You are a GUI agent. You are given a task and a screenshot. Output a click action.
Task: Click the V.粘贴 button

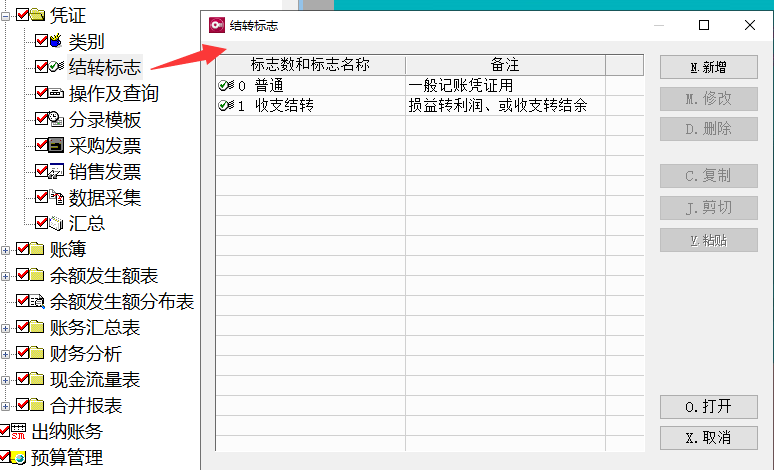(708, 240)
